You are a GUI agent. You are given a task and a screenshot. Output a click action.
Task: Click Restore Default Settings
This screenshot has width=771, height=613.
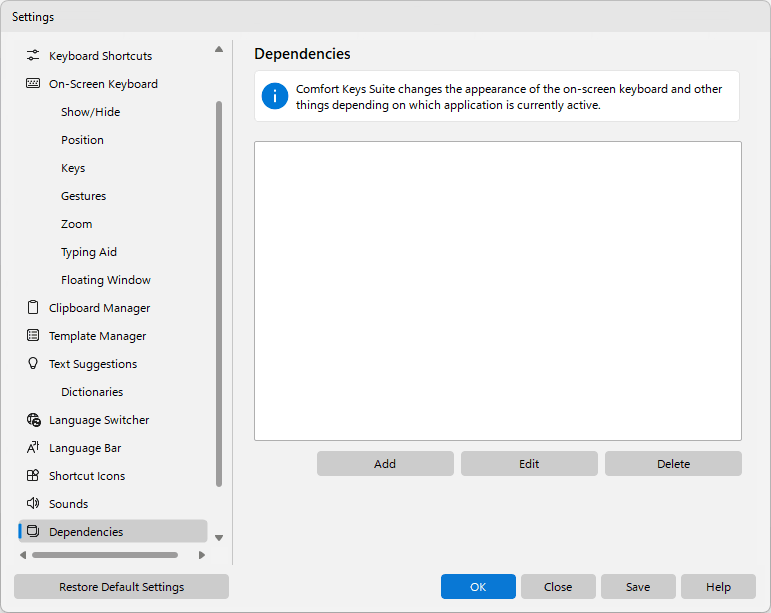121,586
